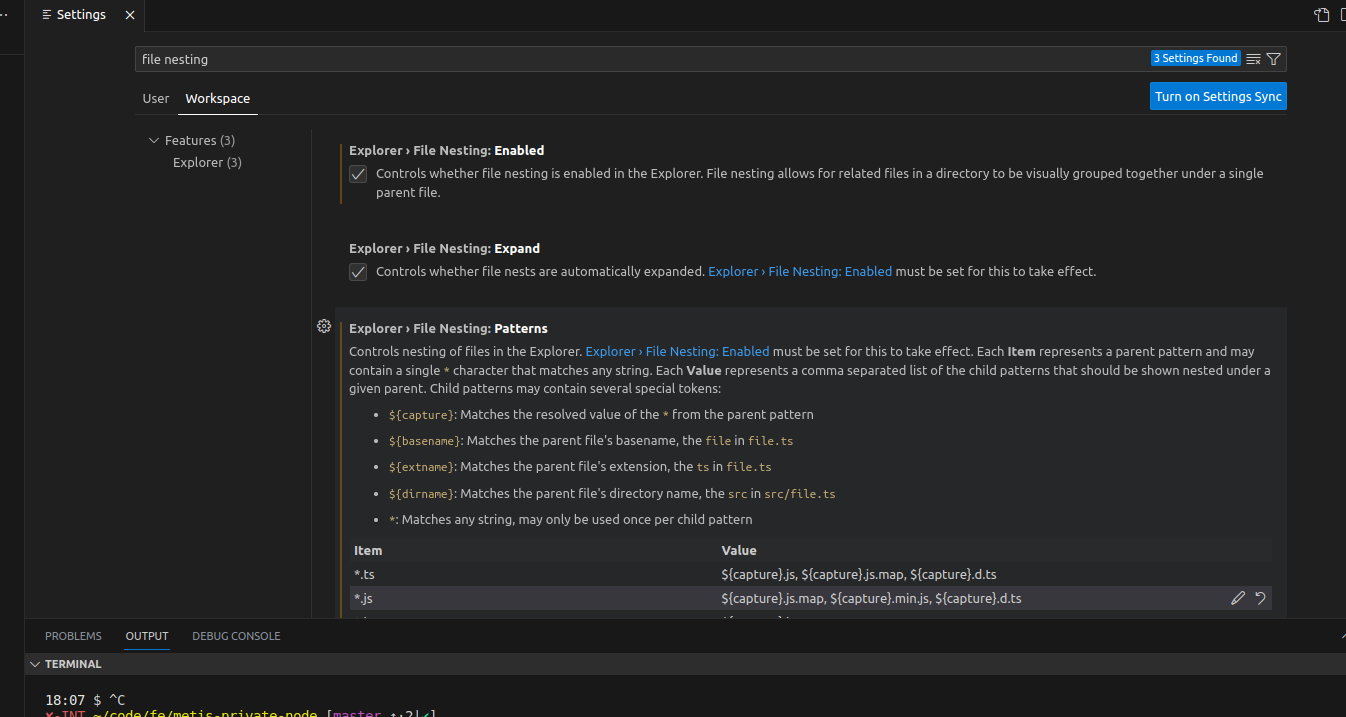Click the Open Settings (JSON) icon
1346x717 pixels.
[x=1322, y=15]
